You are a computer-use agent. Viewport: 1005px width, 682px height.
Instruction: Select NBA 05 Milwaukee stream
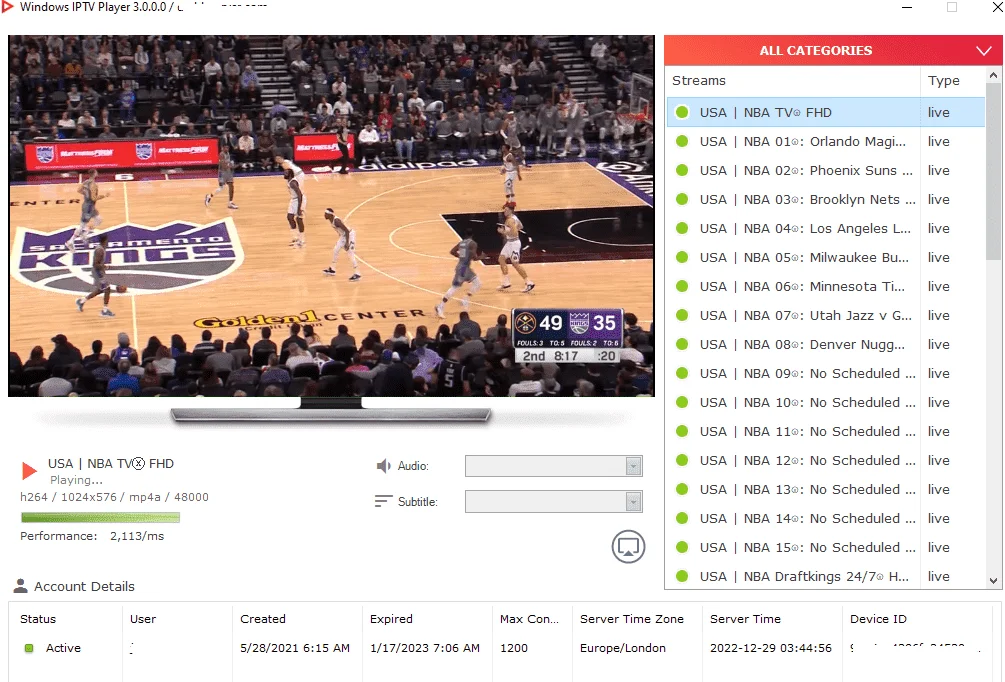pyautogui.click(x=826, y=257)
